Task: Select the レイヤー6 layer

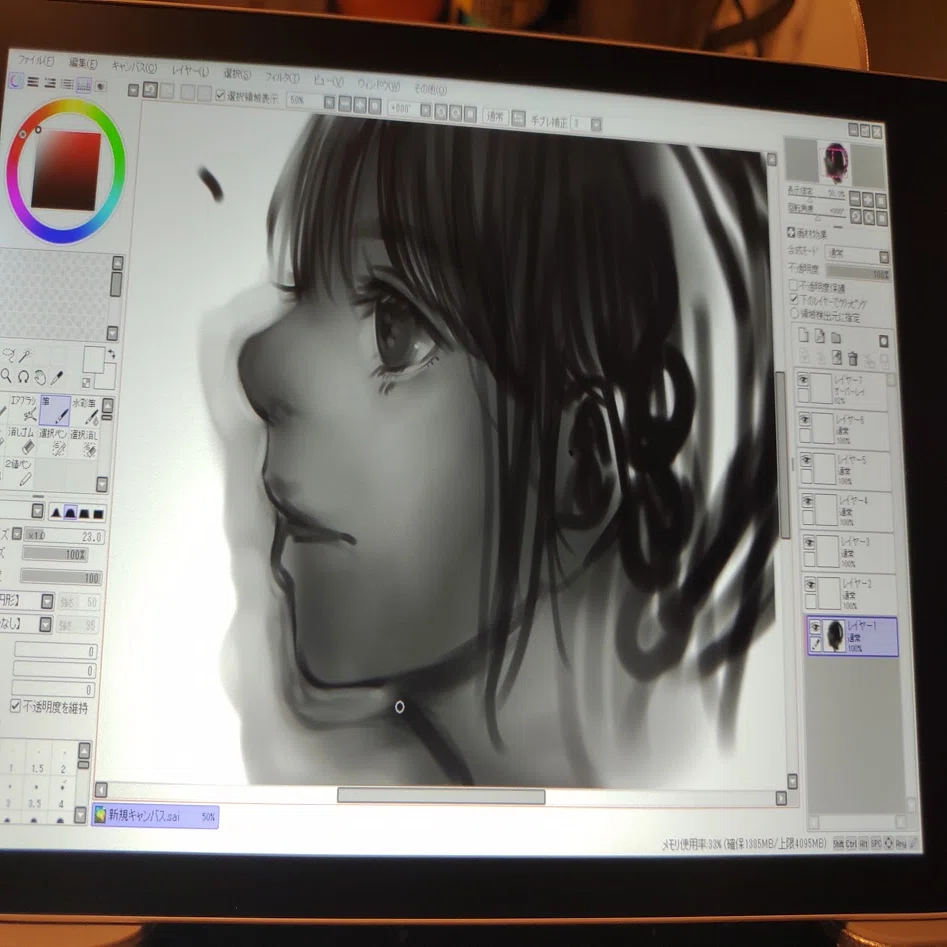Action: pos(844,429)
